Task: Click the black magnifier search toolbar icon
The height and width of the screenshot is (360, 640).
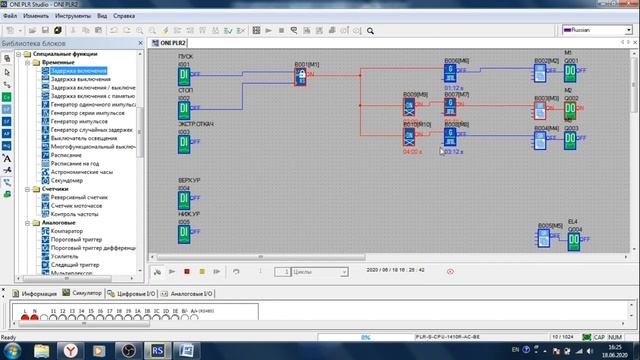Action: (x=370, y=31)
